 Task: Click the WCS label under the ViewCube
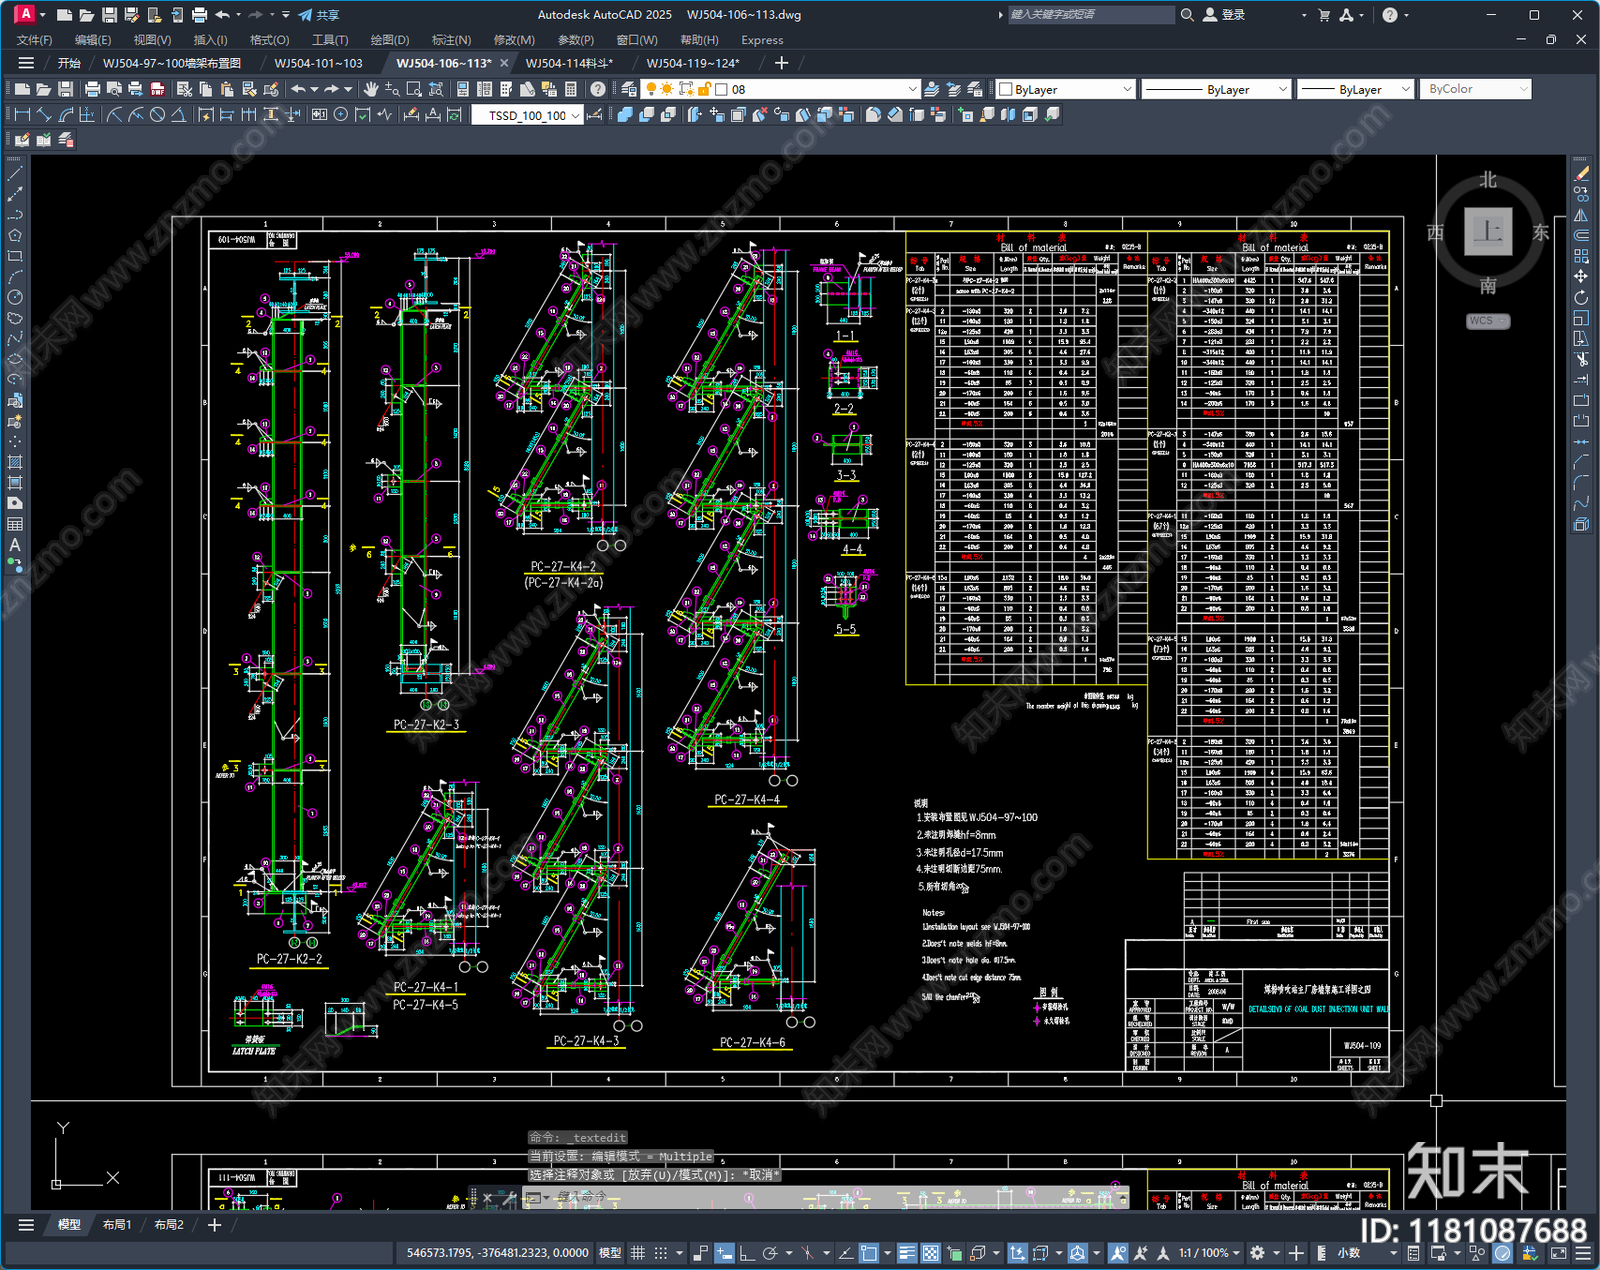click(1487, 321)
